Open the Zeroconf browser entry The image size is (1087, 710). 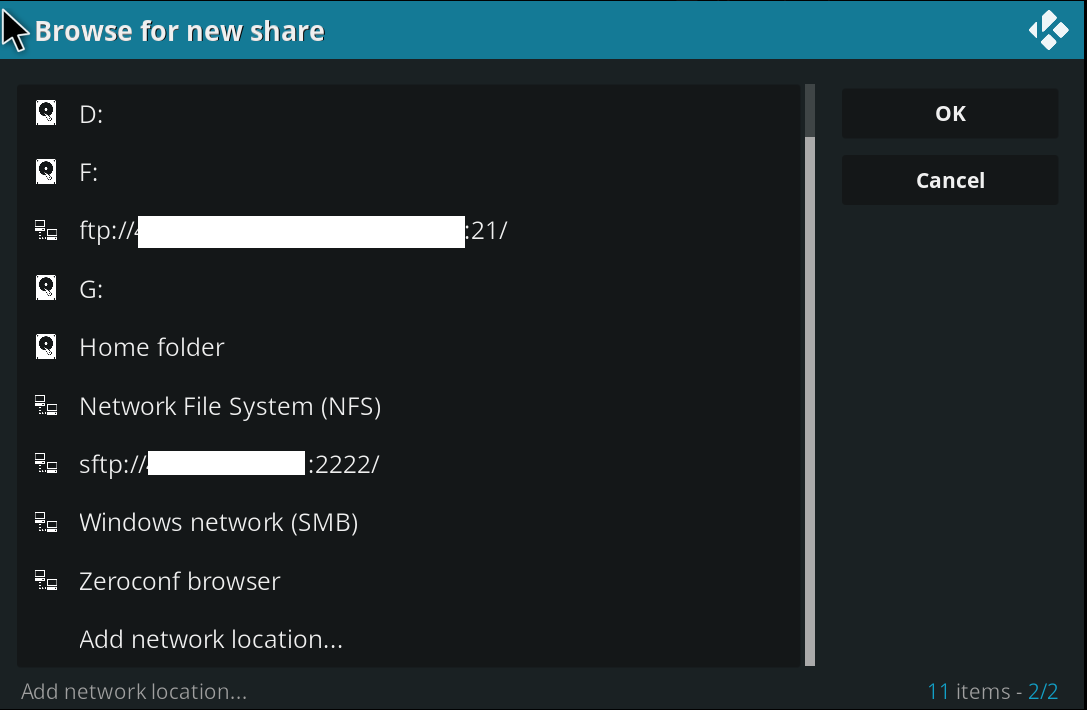(x=179, y=580)
